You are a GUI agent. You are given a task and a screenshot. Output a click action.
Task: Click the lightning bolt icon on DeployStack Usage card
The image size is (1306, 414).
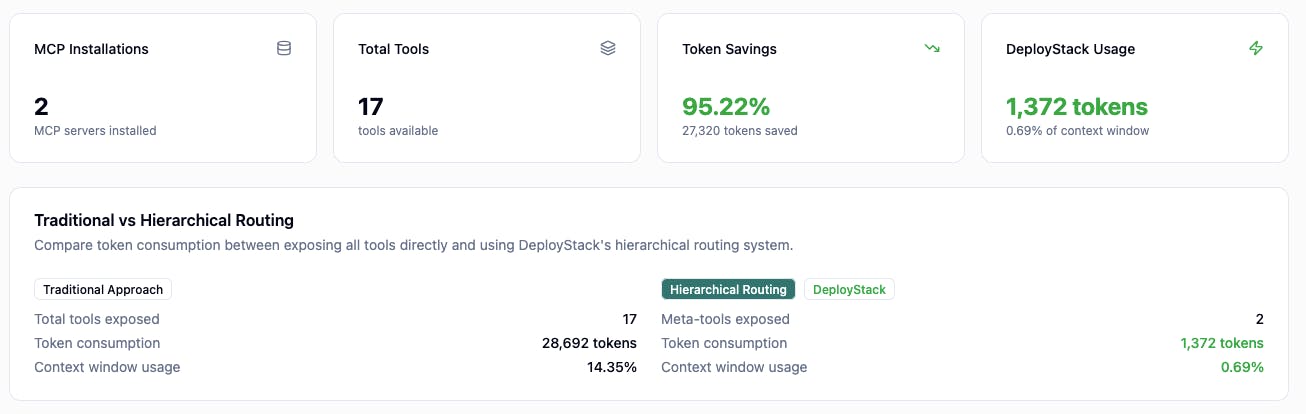[1256, 48]
